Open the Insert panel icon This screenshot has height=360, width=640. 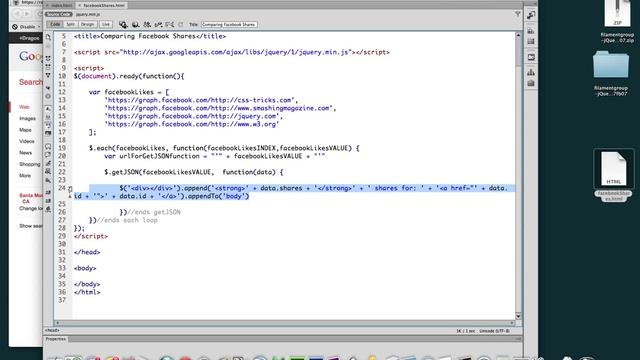coord(531,15)
